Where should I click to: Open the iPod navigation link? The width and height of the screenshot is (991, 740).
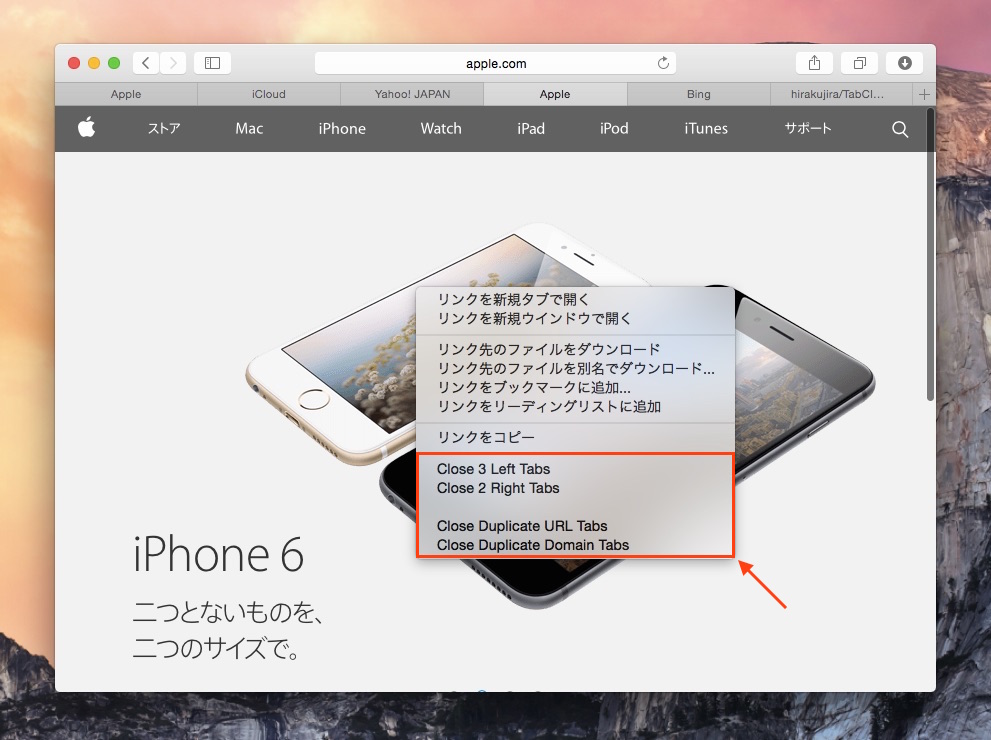pos(614,128)
